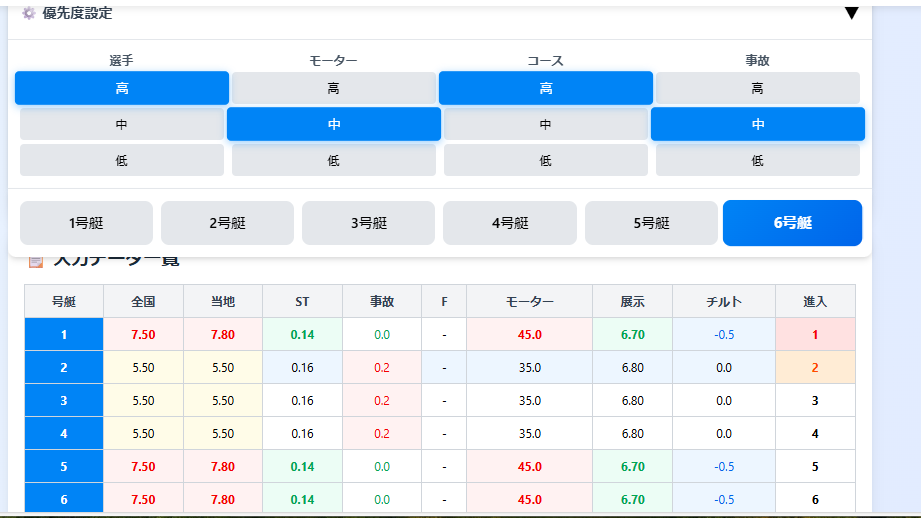This screenshot has height=518, width=921.
Task: Click the 号艇 column header
Action: 64,301
